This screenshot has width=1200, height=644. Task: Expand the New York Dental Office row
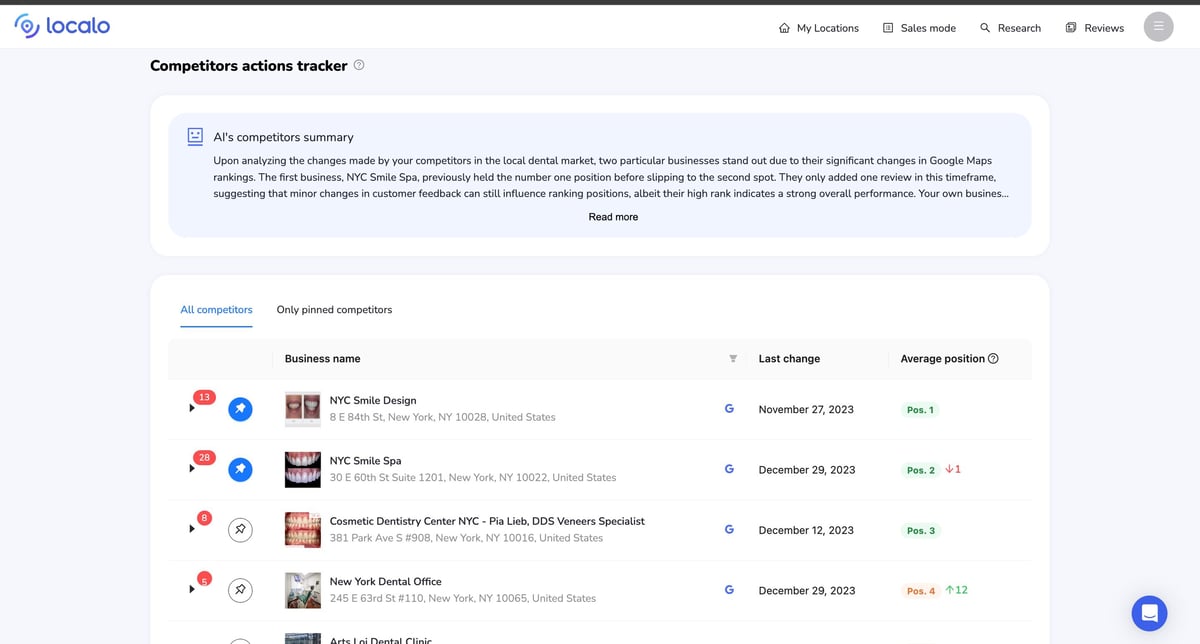(191, 590)
